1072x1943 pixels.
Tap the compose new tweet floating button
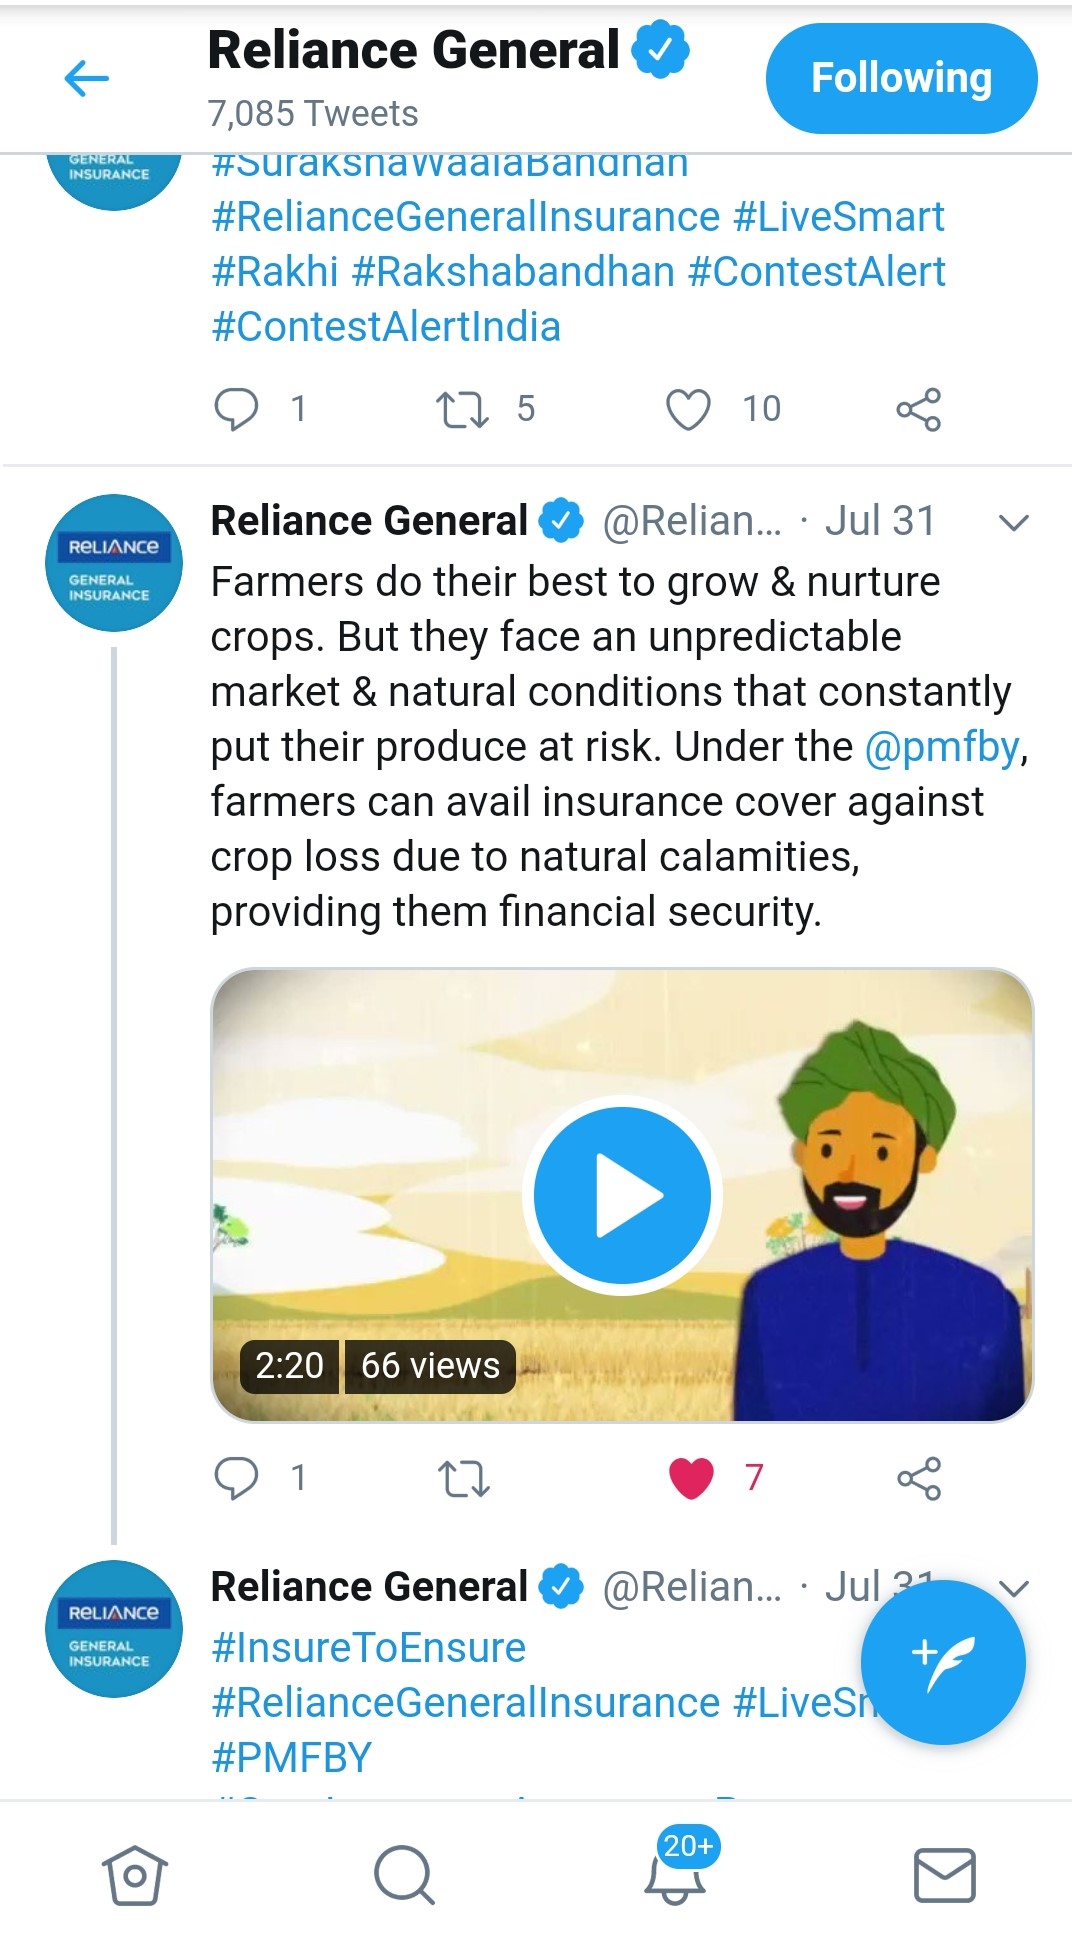942,1662
